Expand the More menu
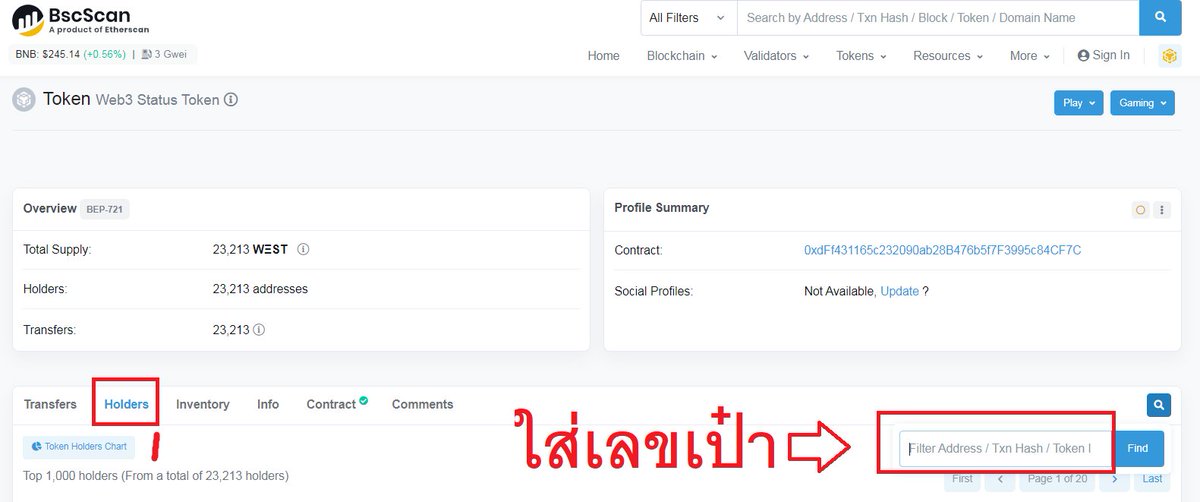This screenshot has width=1200, height=502. tap(1029, 56)
